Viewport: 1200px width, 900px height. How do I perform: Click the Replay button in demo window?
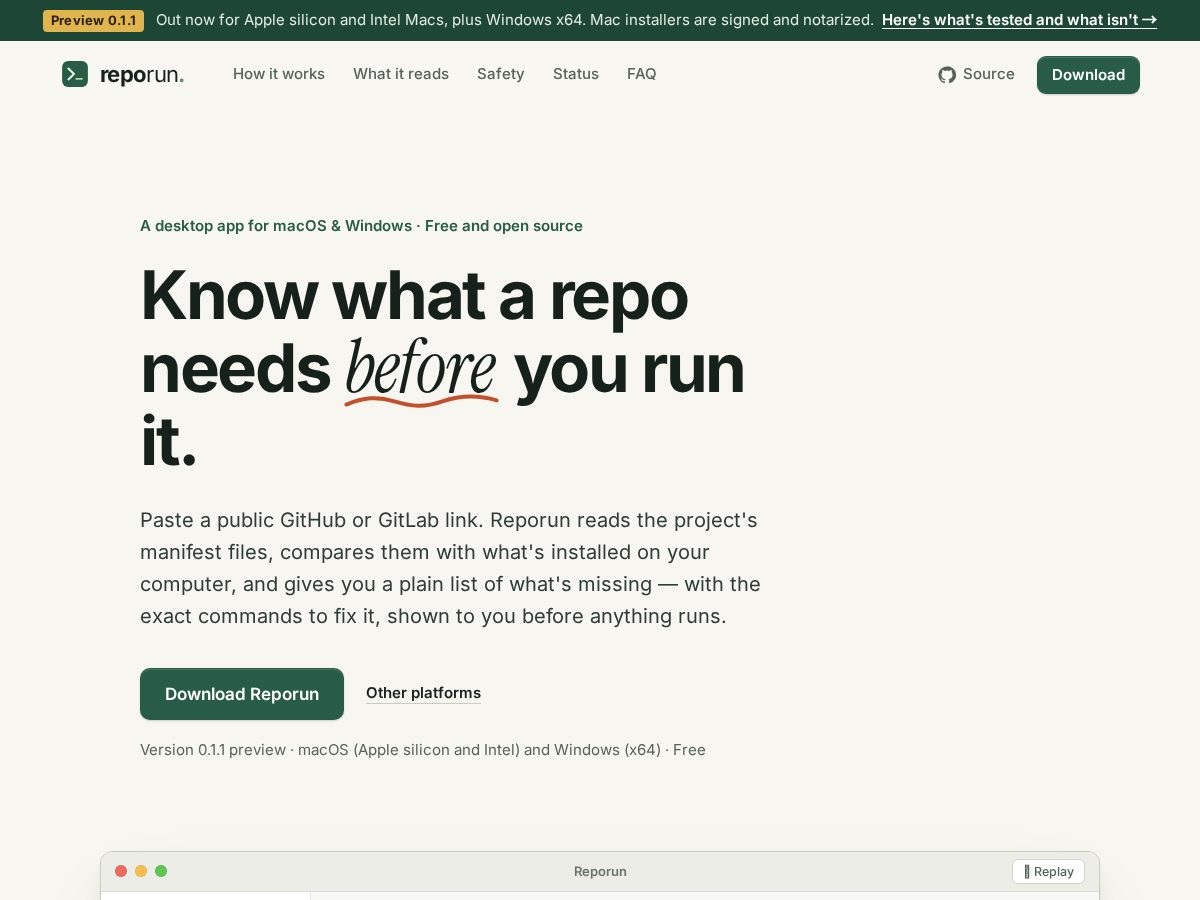click(x=1048, y=871)
